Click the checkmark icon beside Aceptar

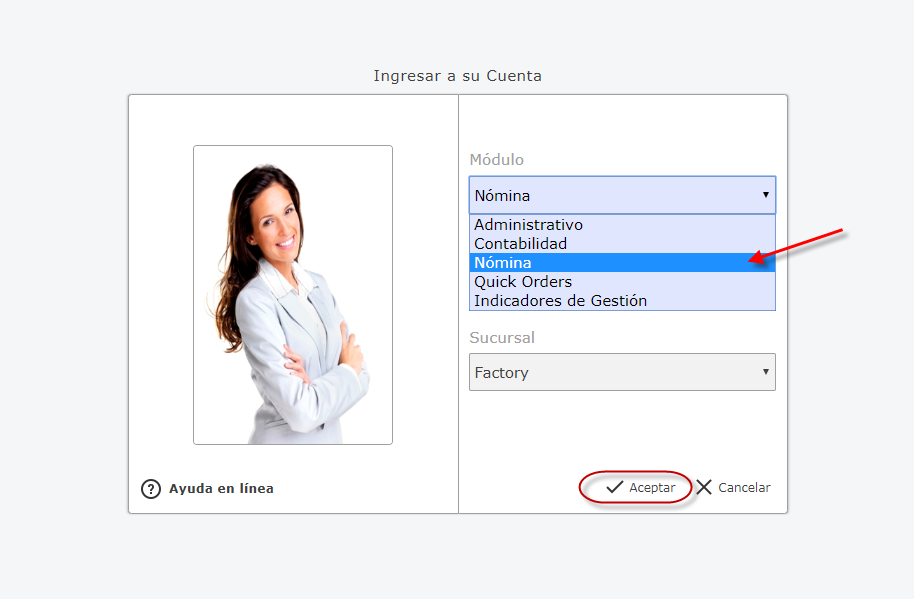click(615, 488)
